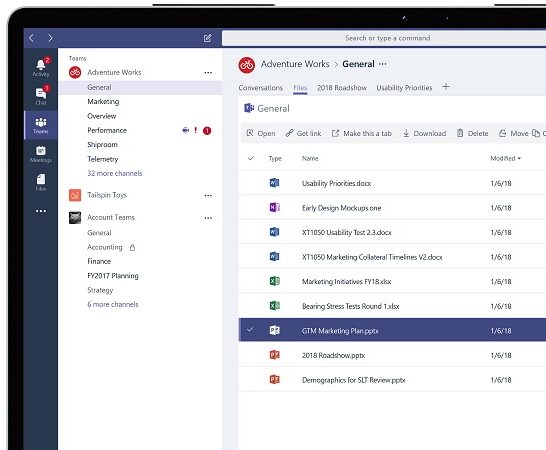Viewport: 546px width, 450px height.
Task: Open Tailspin Toys team more options
Action: point(208,195)
